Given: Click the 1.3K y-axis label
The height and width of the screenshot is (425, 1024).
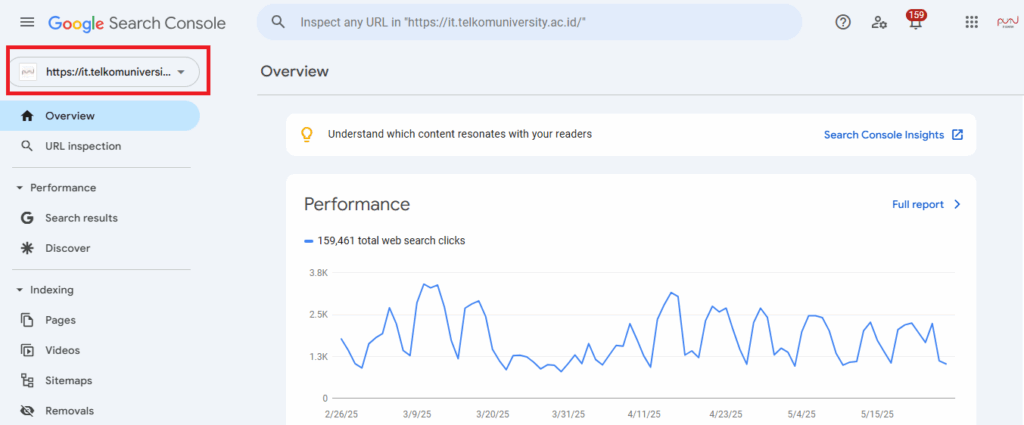Looking at the screenshot, I should tap(318, 356).
